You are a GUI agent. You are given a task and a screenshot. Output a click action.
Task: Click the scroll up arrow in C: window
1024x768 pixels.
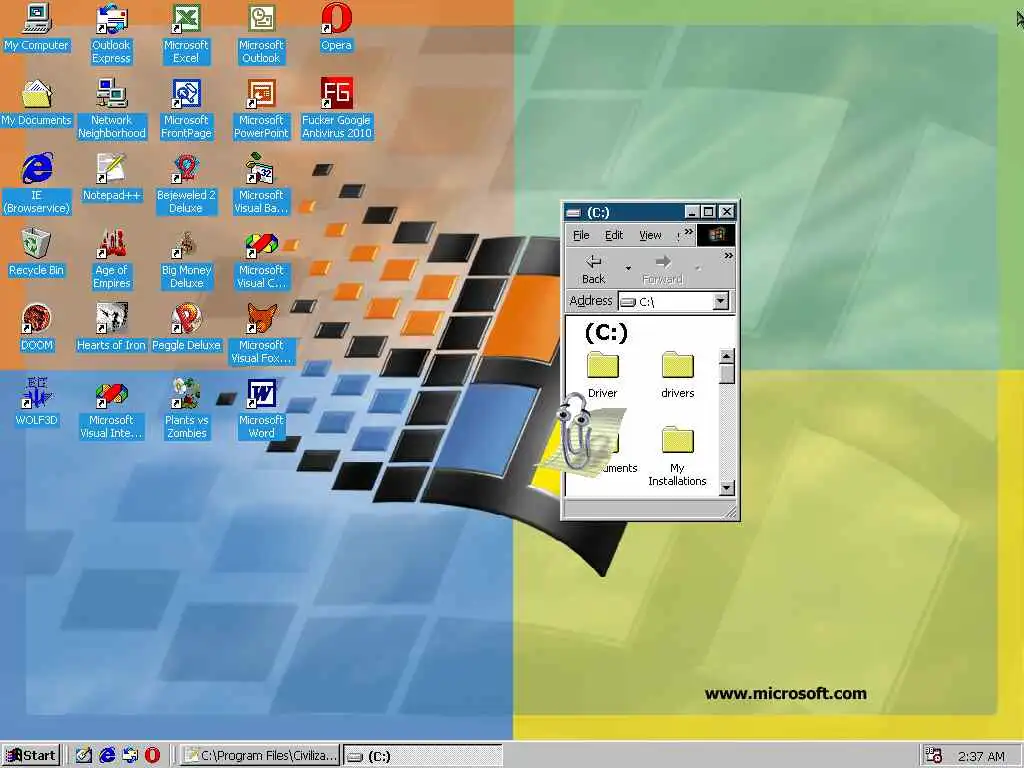[x=726, y=357]
